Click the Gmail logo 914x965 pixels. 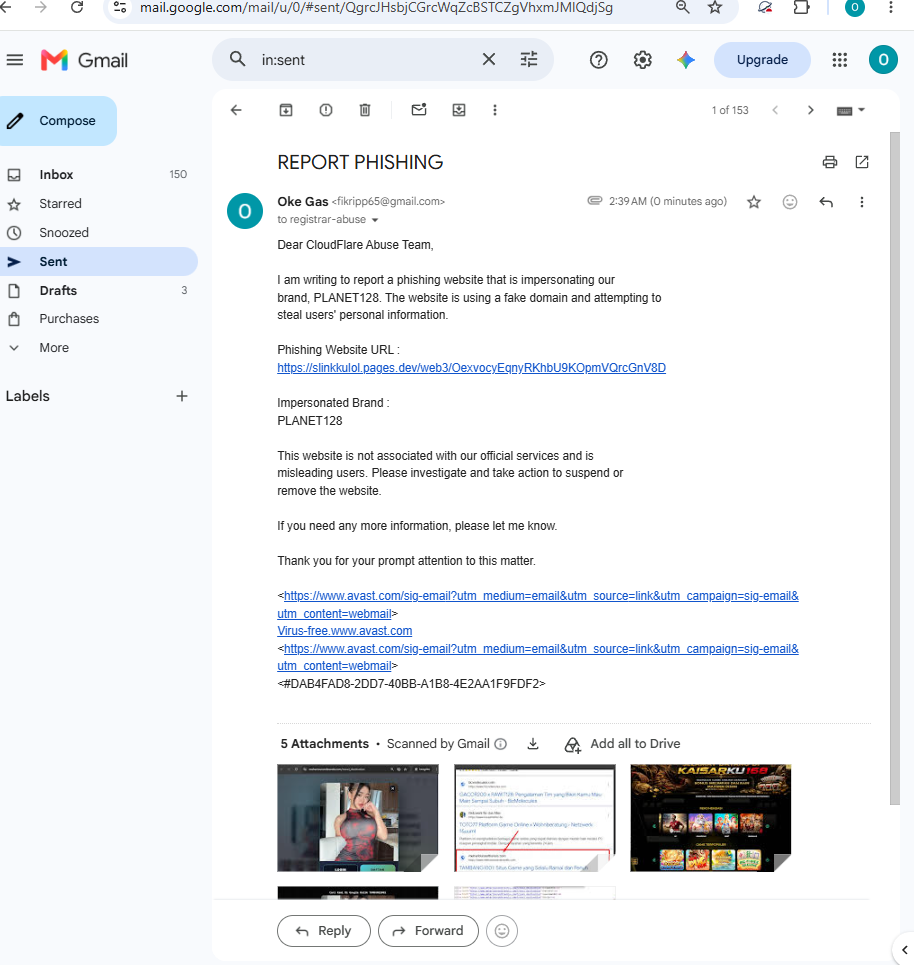(x=84, y=60)
